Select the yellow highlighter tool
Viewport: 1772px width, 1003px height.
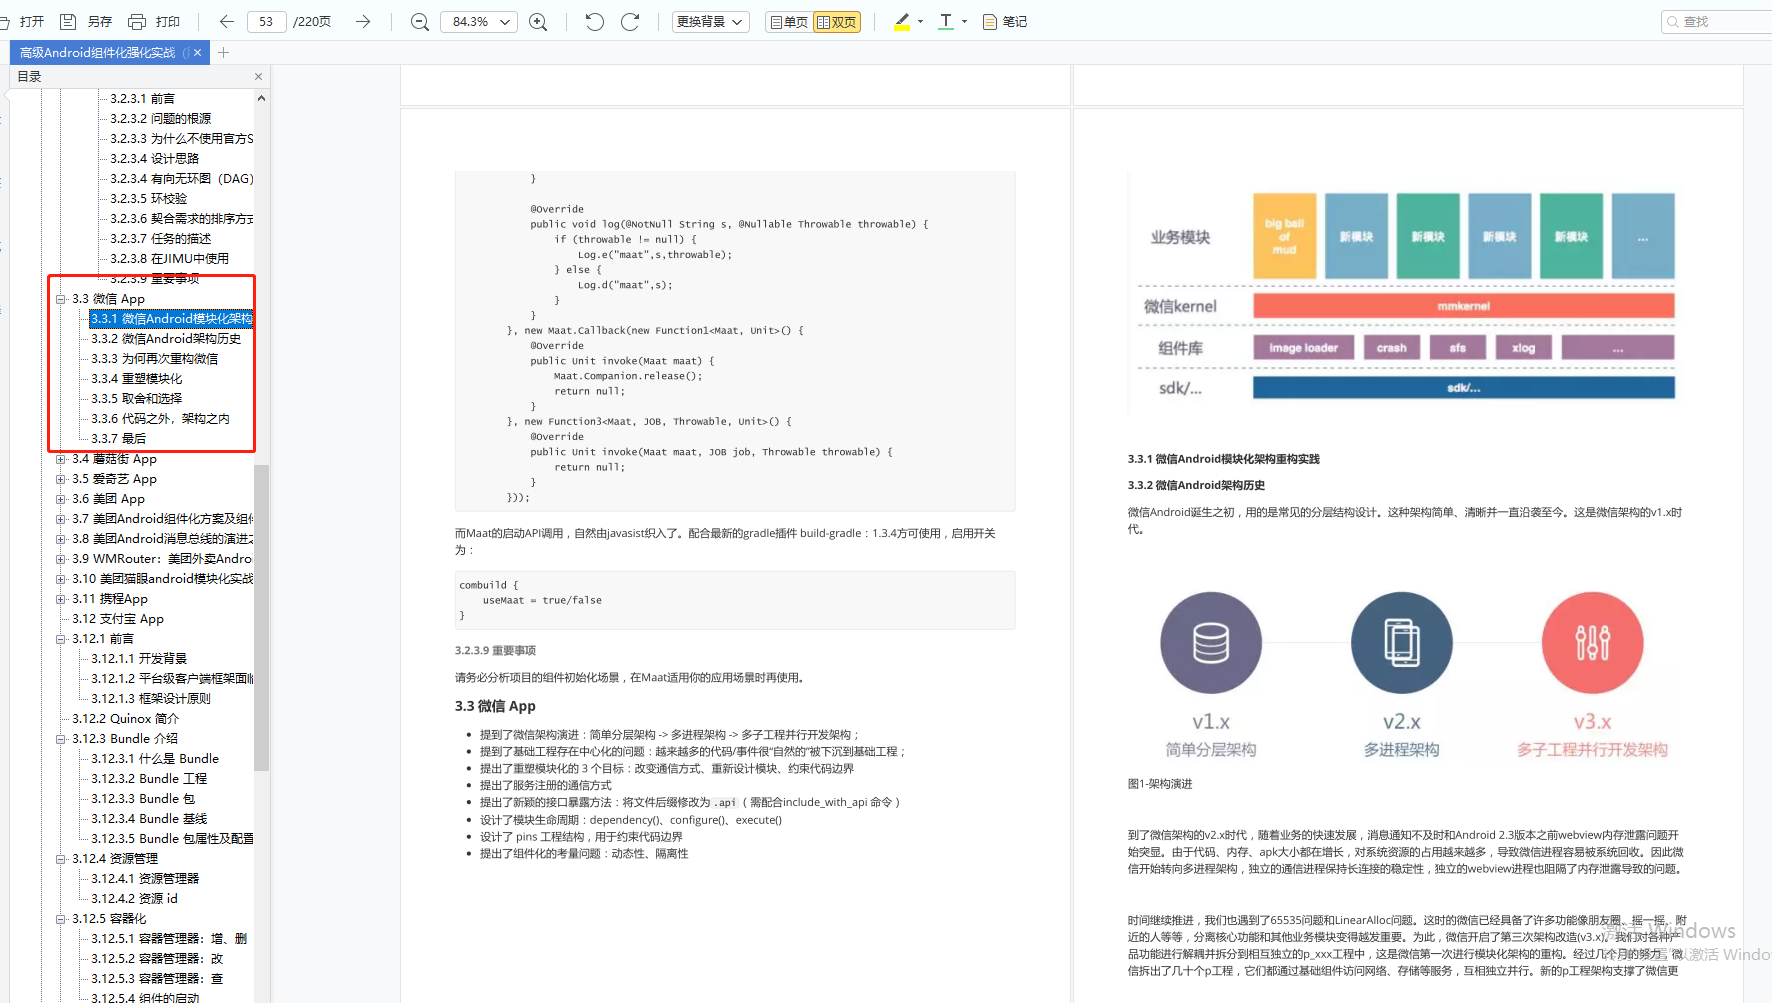[x=902, y=21]
